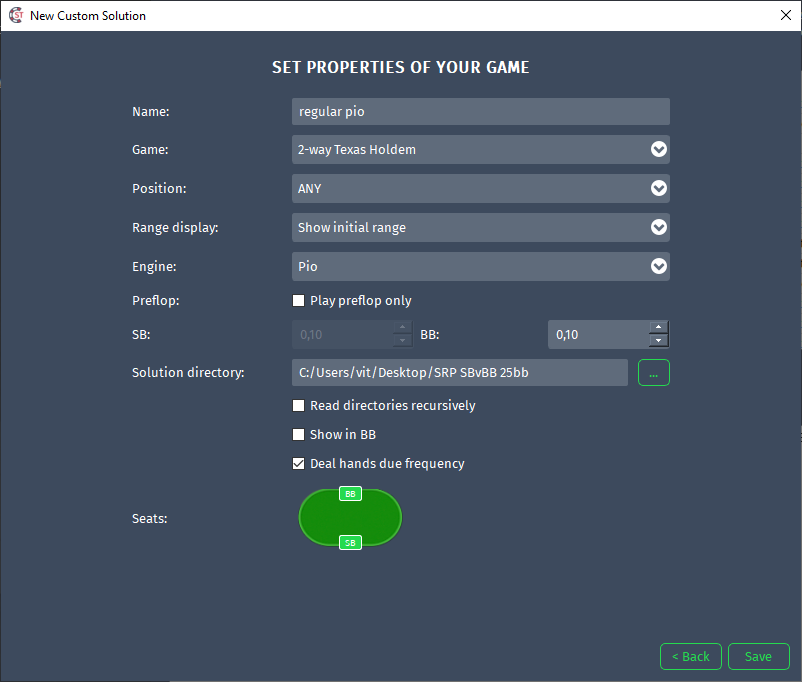Click the application logo in title bar
The width and height of the screenshot is (802, 682).
tap(16, 15)
